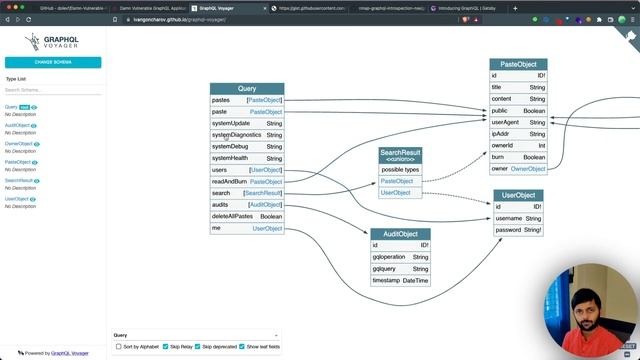640x360 pixels.
Task: Open a new browser tab with plus
Action: (515, 8)
